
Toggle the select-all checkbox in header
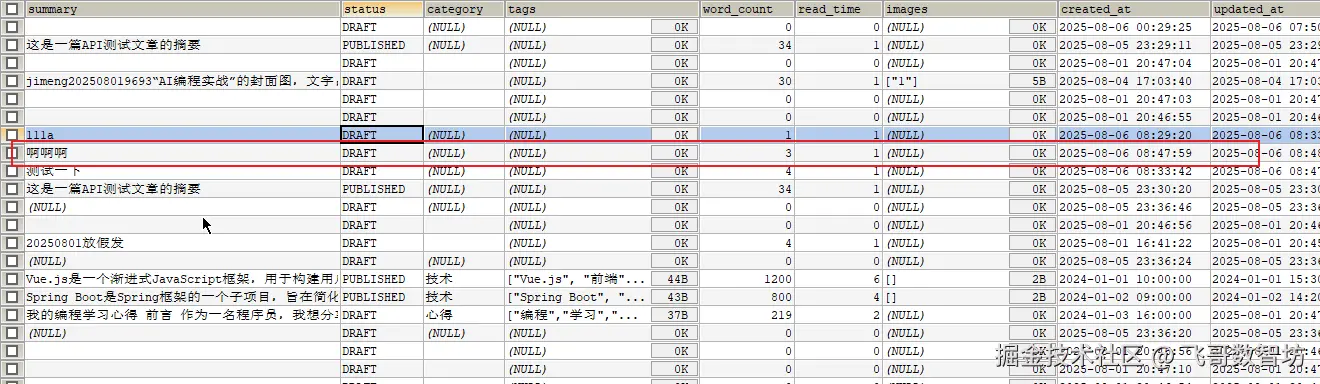[12, 9]
